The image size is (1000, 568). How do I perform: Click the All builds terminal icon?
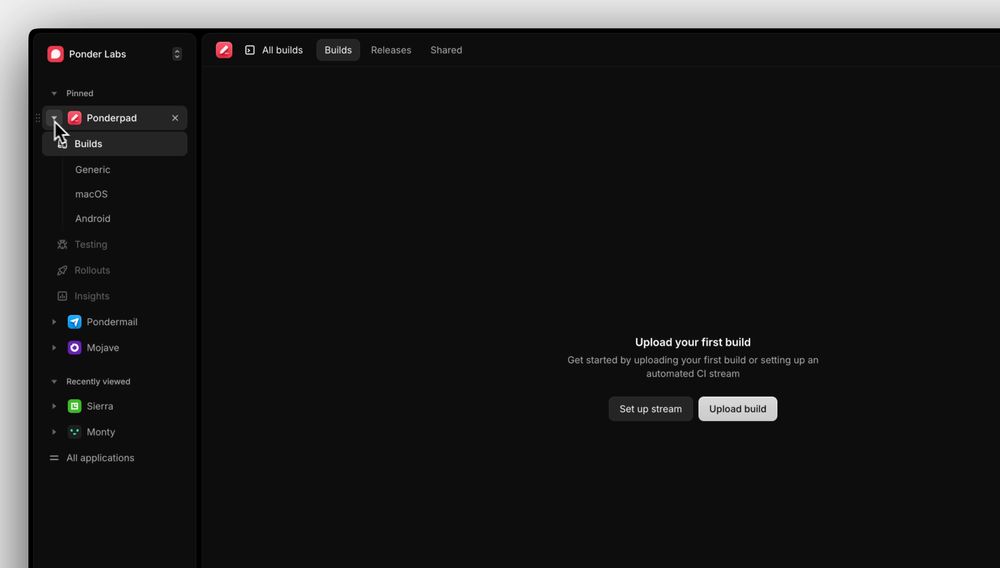point(250,50)
